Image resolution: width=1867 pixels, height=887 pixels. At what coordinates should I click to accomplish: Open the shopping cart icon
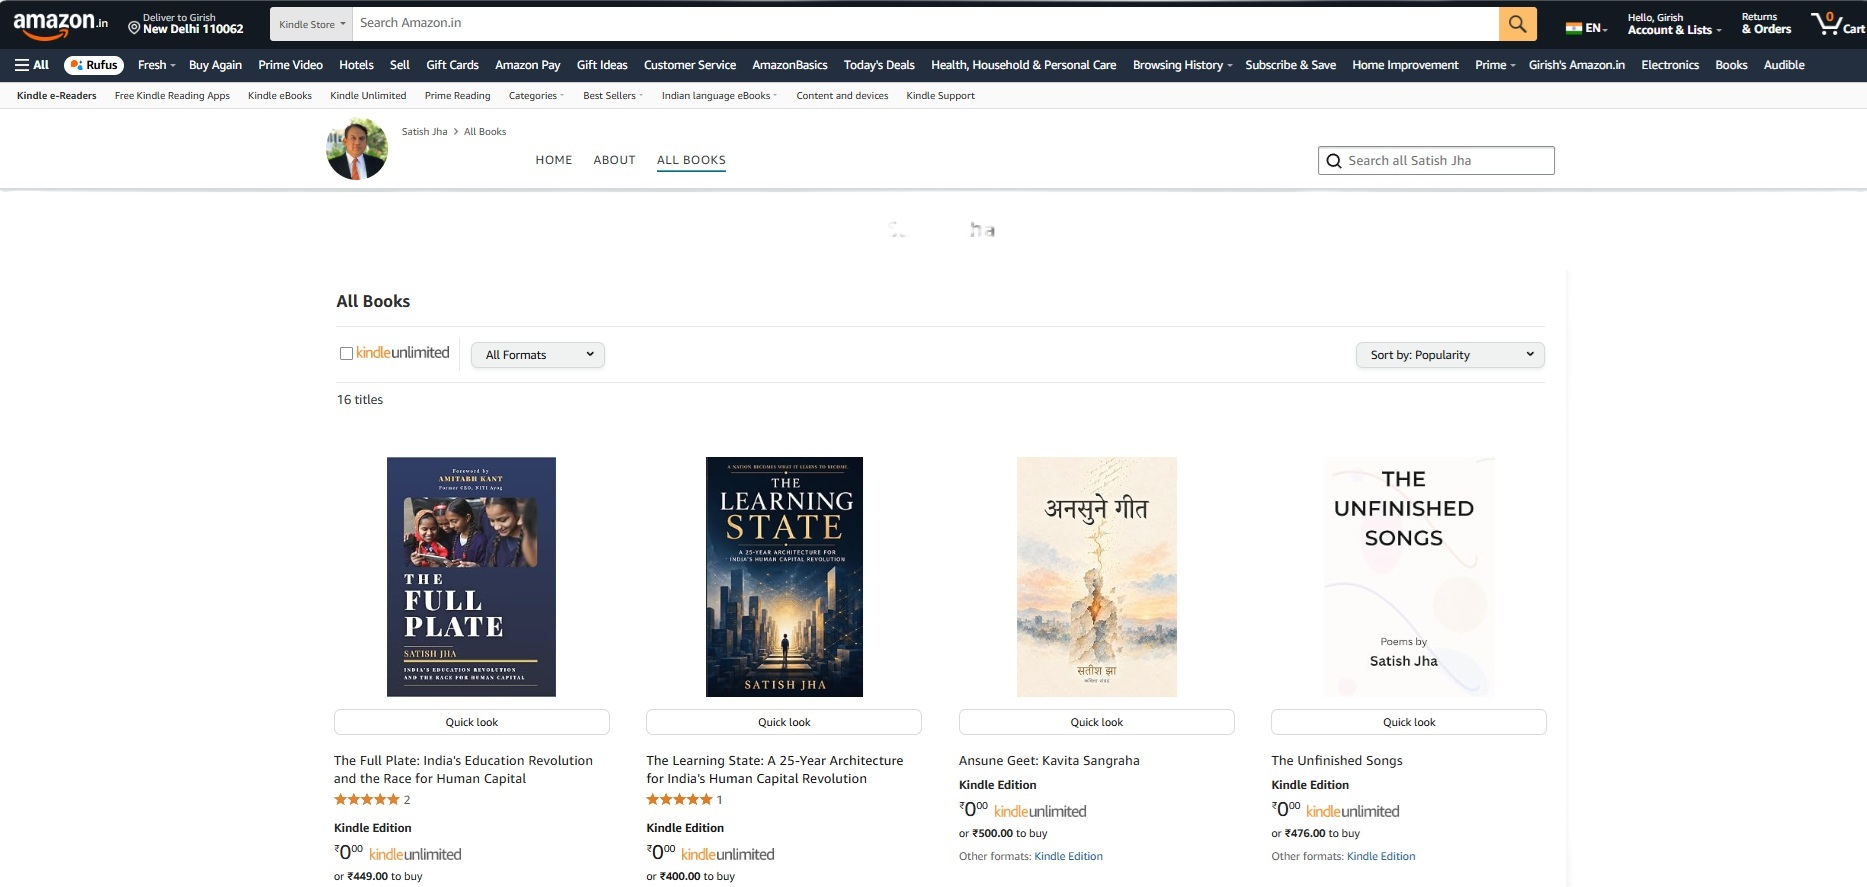point(1837,24)
